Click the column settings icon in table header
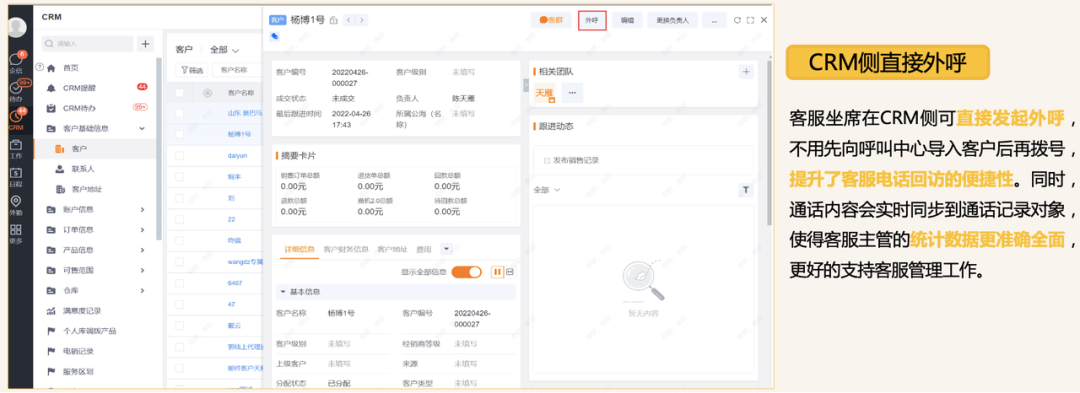Image resolution: width=1080 pixels, height=393 pixels. coord(207,93)
